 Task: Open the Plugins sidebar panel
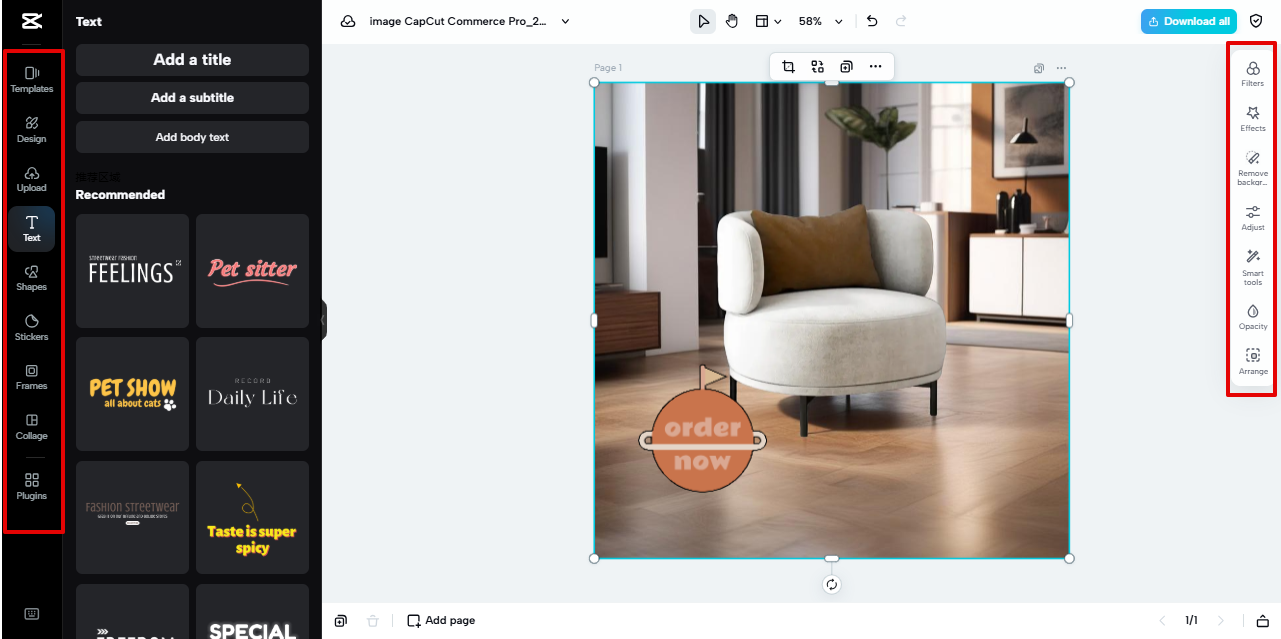31,487
